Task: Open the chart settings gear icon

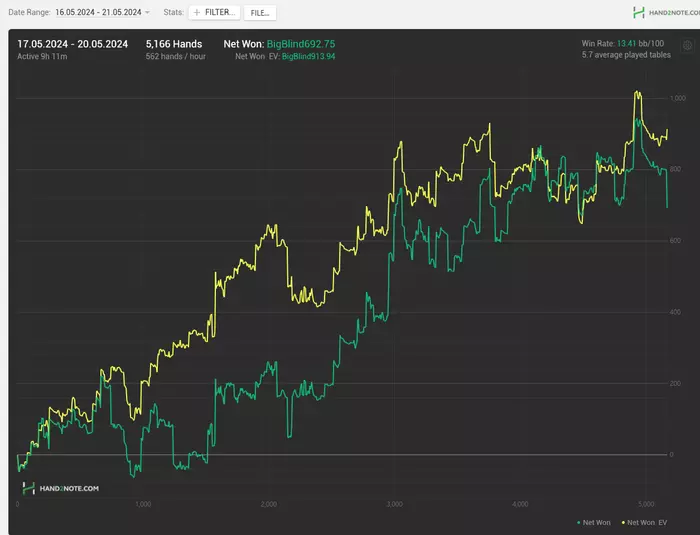Action: [688, 45]
